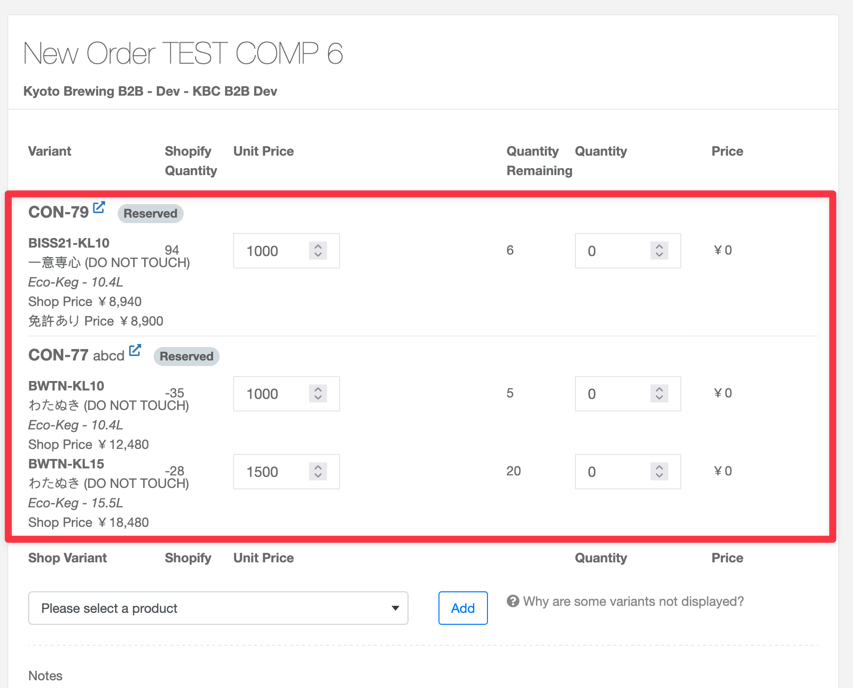Open the CON-79 external link icon
Image resolution: width=853 pixels, height=688 pixels.
[x=99, y=208]
